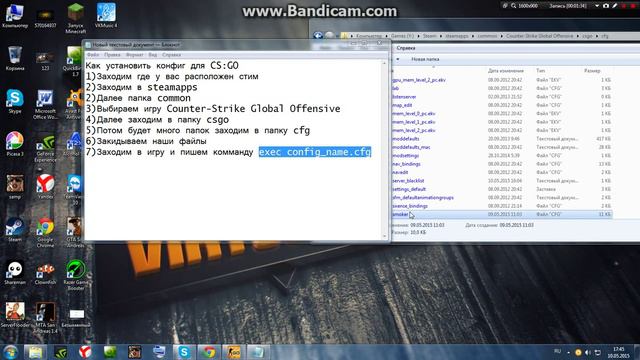This screenshot has width=640, height=360.
Task: Open Notepad Файл menu
Action: click(93, 55)
